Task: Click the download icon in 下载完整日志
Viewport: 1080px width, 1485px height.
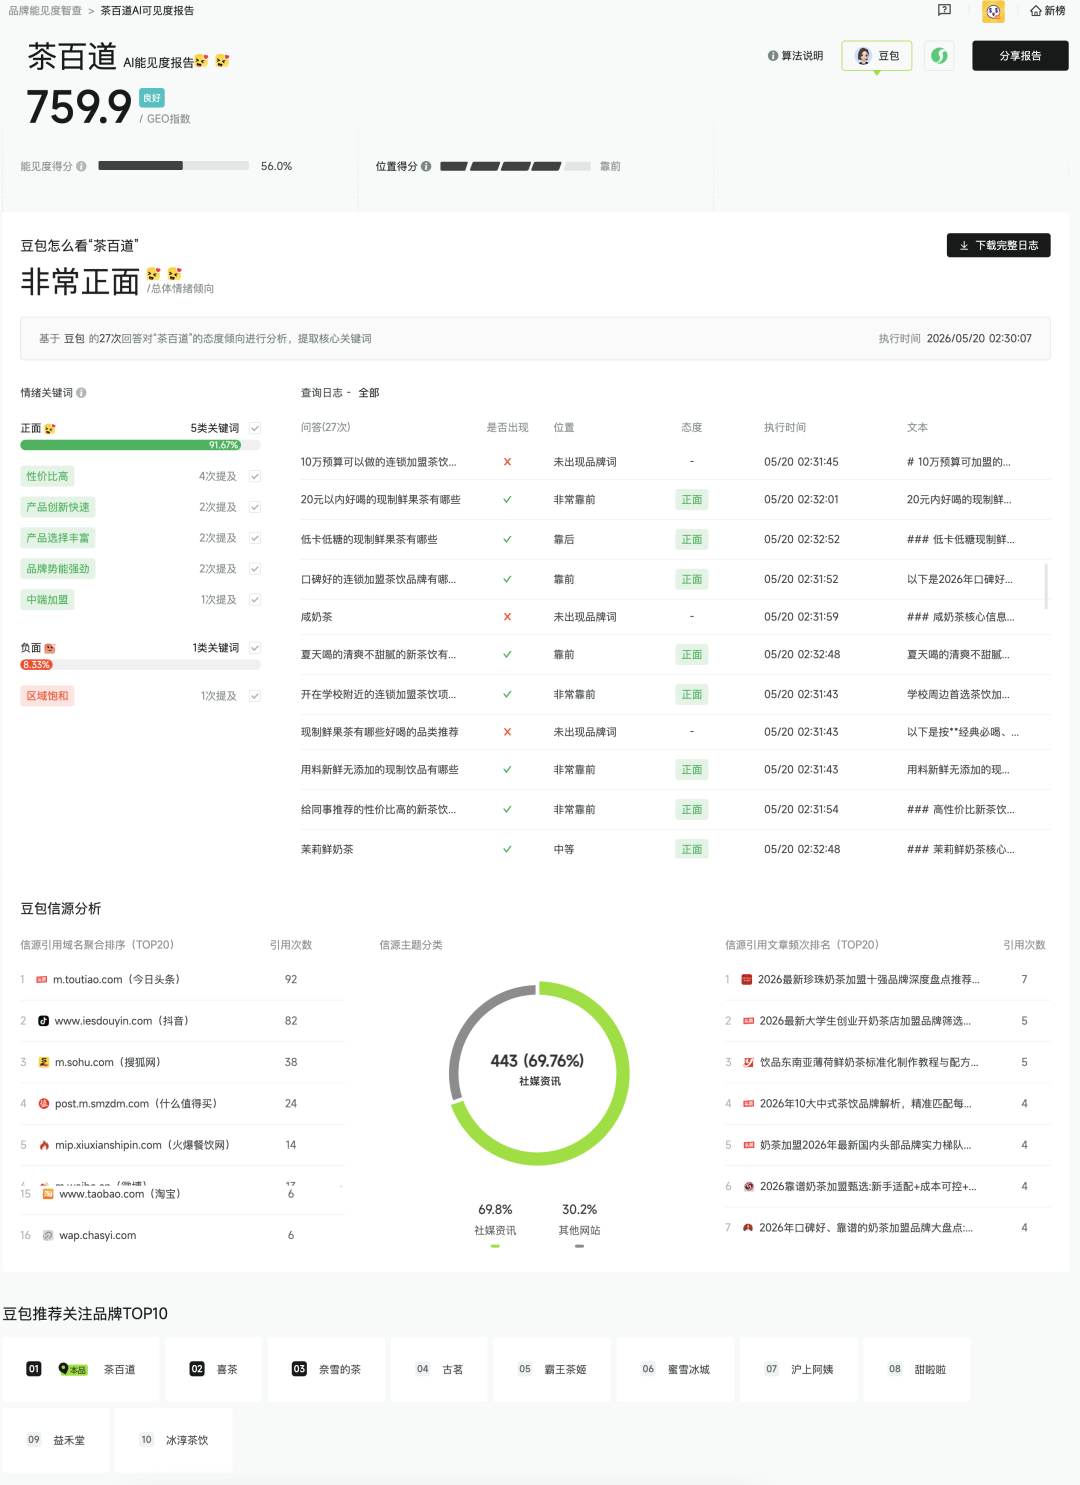Action: pos(964,246)
